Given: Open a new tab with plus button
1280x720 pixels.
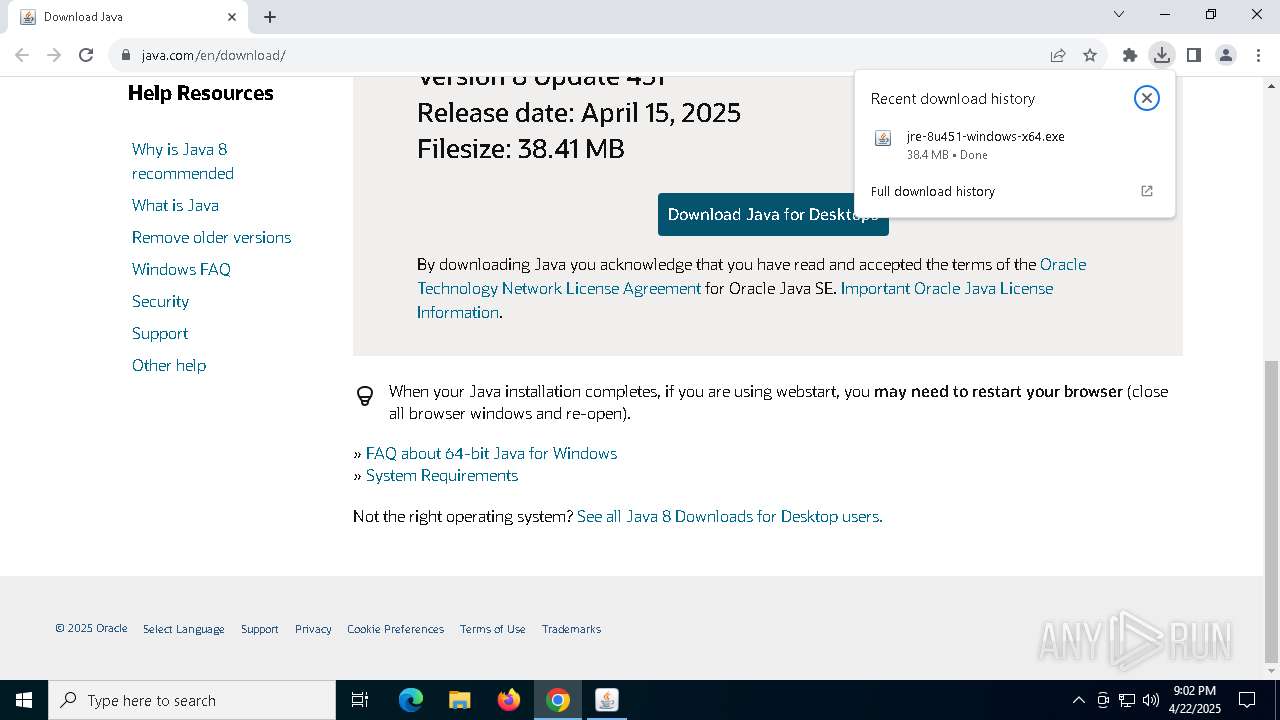Looking at the screenshot, I should coord(270,16).
